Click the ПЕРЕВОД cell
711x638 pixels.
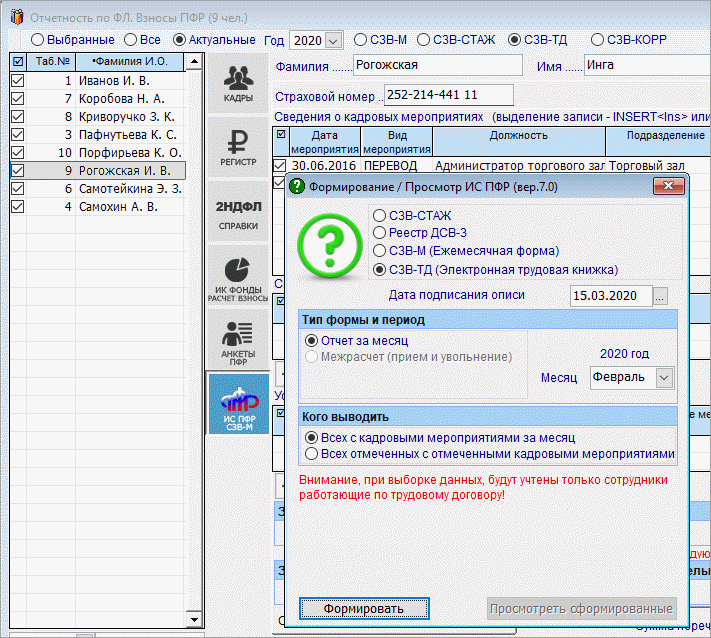tap(397, 166)
